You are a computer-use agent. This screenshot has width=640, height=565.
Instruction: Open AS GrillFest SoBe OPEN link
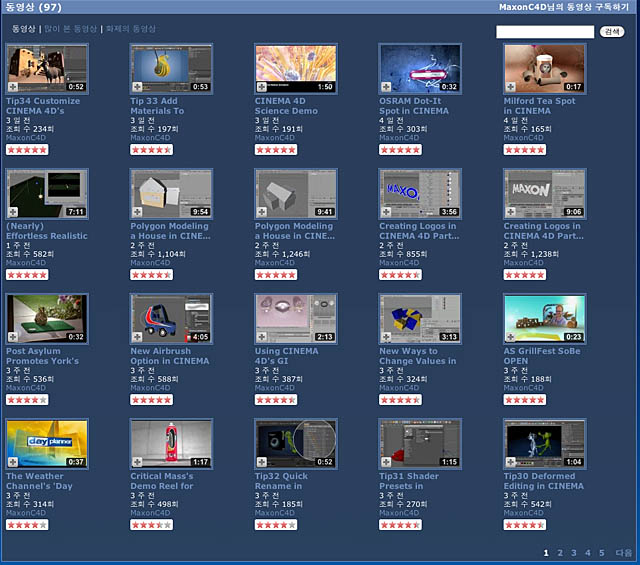tap(542, 356)
